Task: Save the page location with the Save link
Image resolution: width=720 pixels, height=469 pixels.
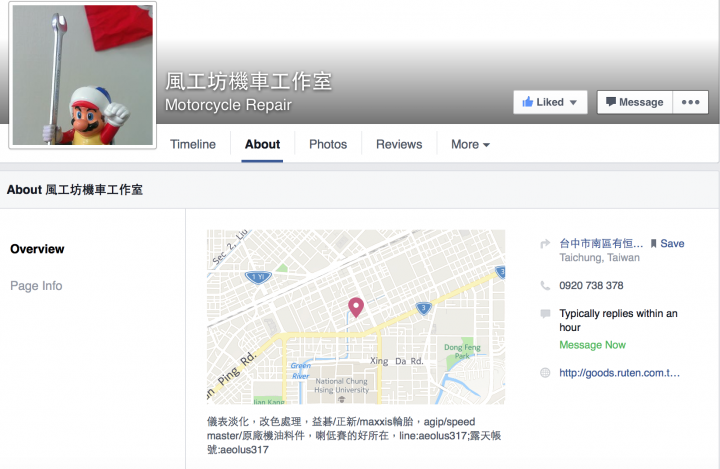Action: pos(667,243)
